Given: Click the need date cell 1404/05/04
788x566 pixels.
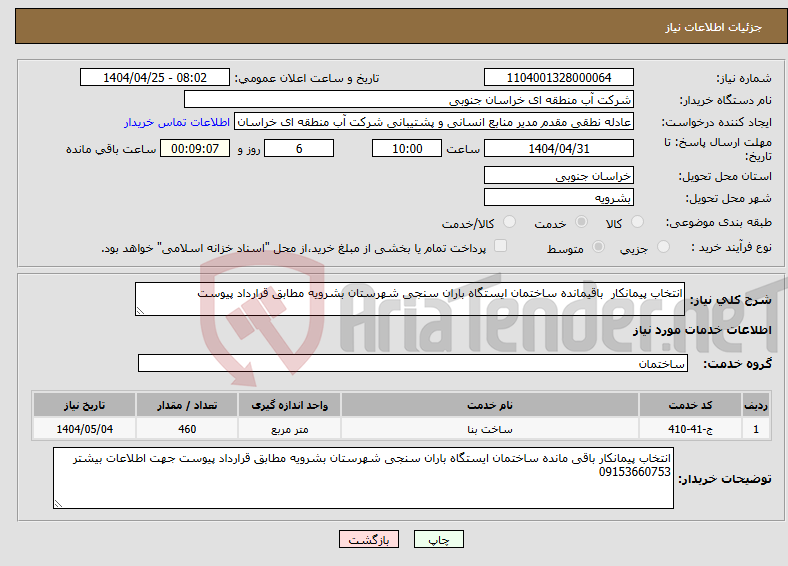Looking at the screenshot, I should pyautogui.click(x=84, y=429).
